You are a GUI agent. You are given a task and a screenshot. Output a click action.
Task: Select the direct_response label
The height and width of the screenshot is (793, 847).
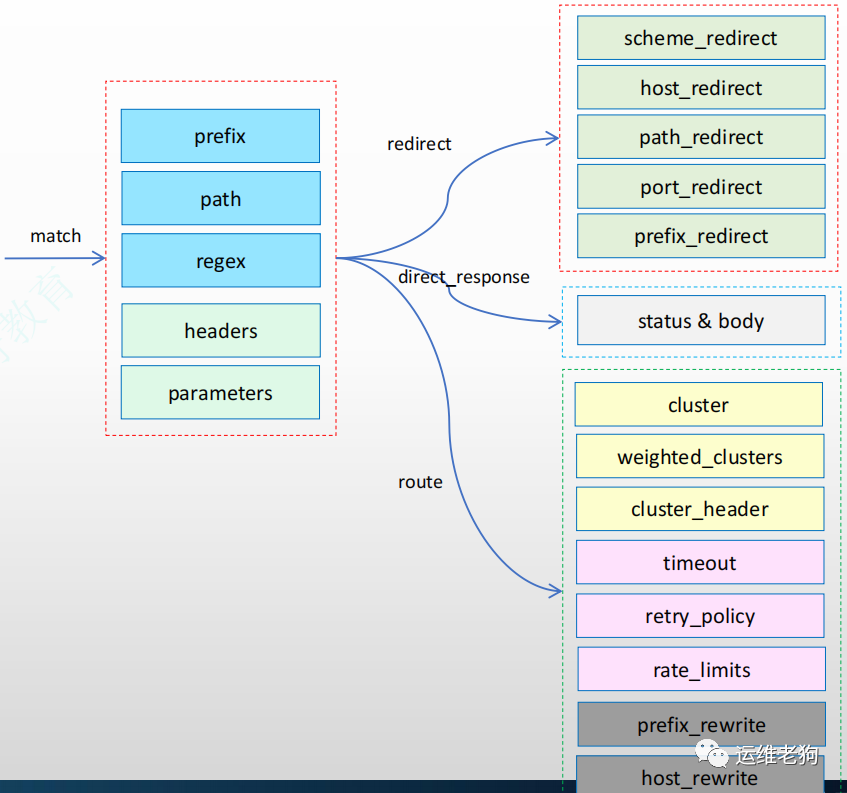(463, 277)
